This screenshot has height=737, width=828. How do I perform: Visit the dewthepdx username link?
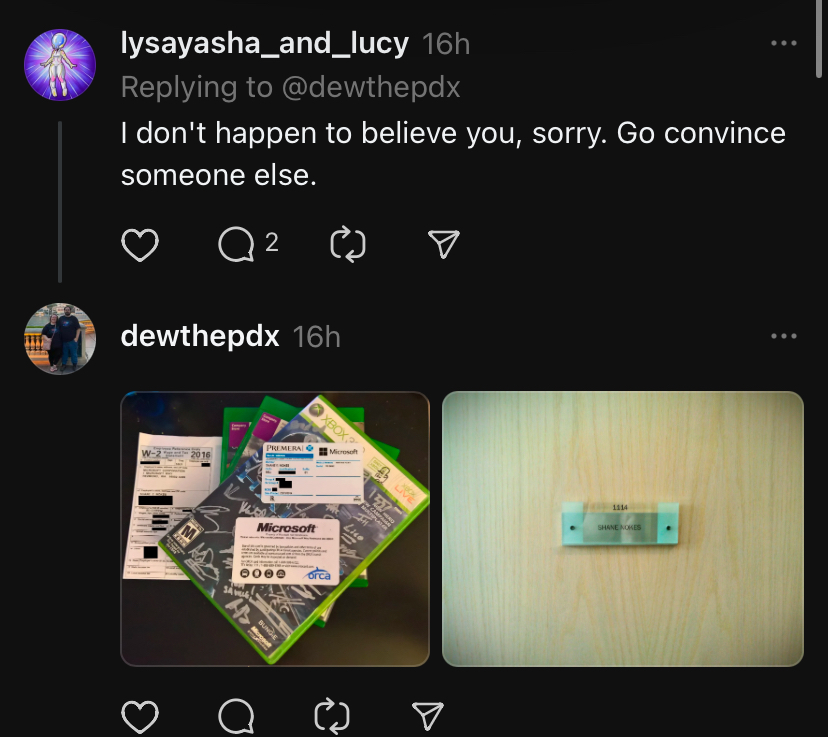click(200, 336)
